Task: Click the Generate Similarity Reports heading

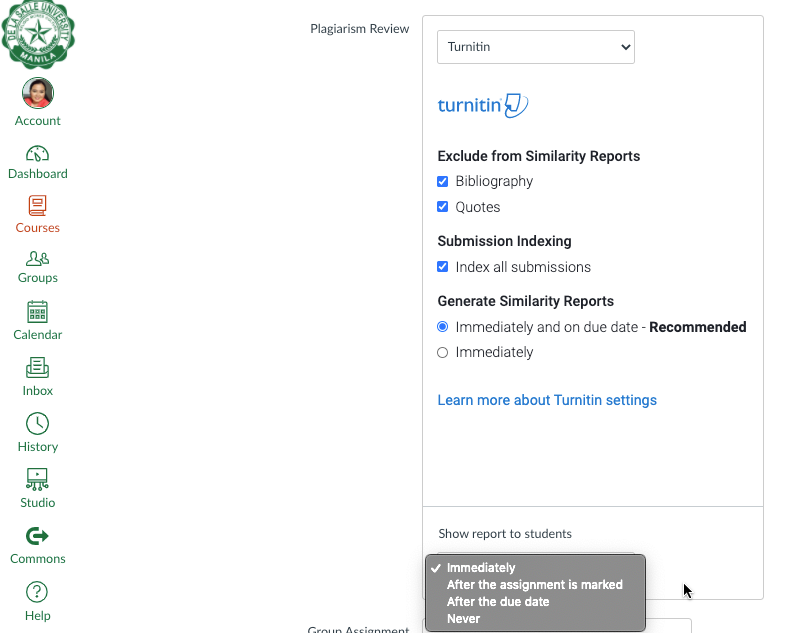Action: pyautogui.click(x=525, y=301)
